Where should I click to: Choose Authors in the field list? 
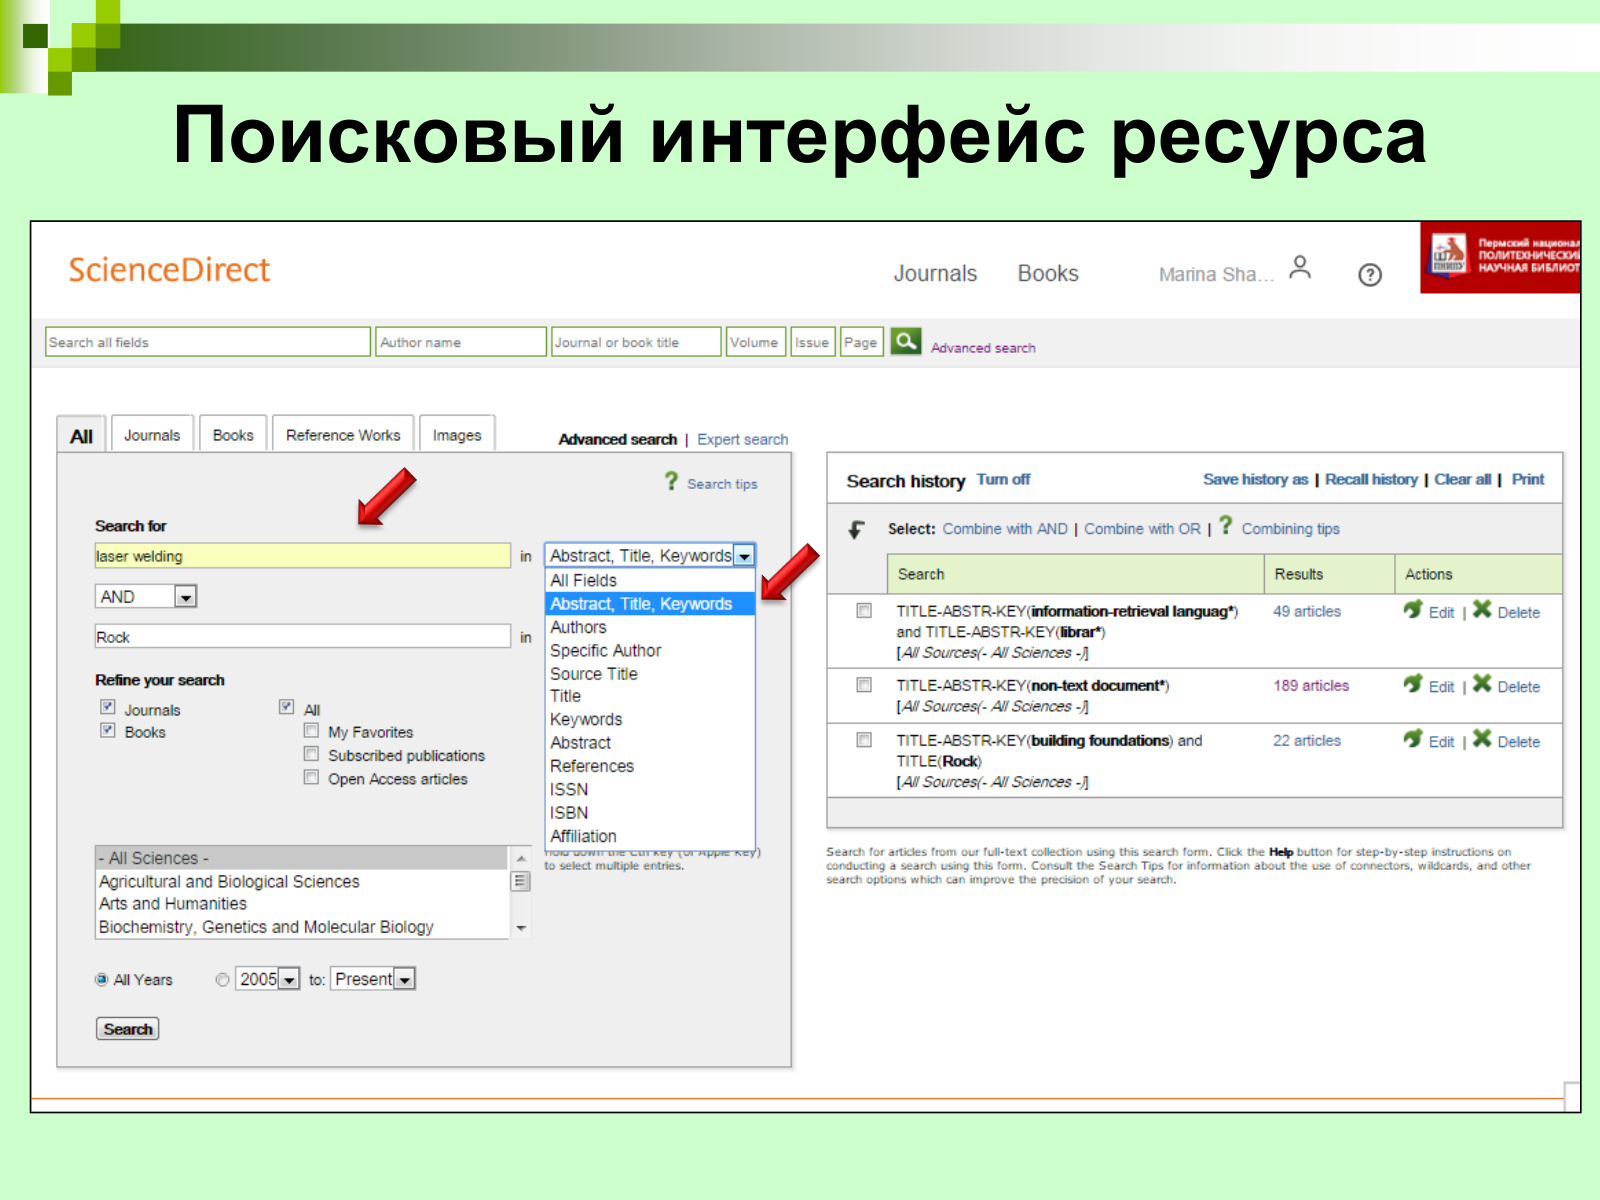(x=650, y=627)
